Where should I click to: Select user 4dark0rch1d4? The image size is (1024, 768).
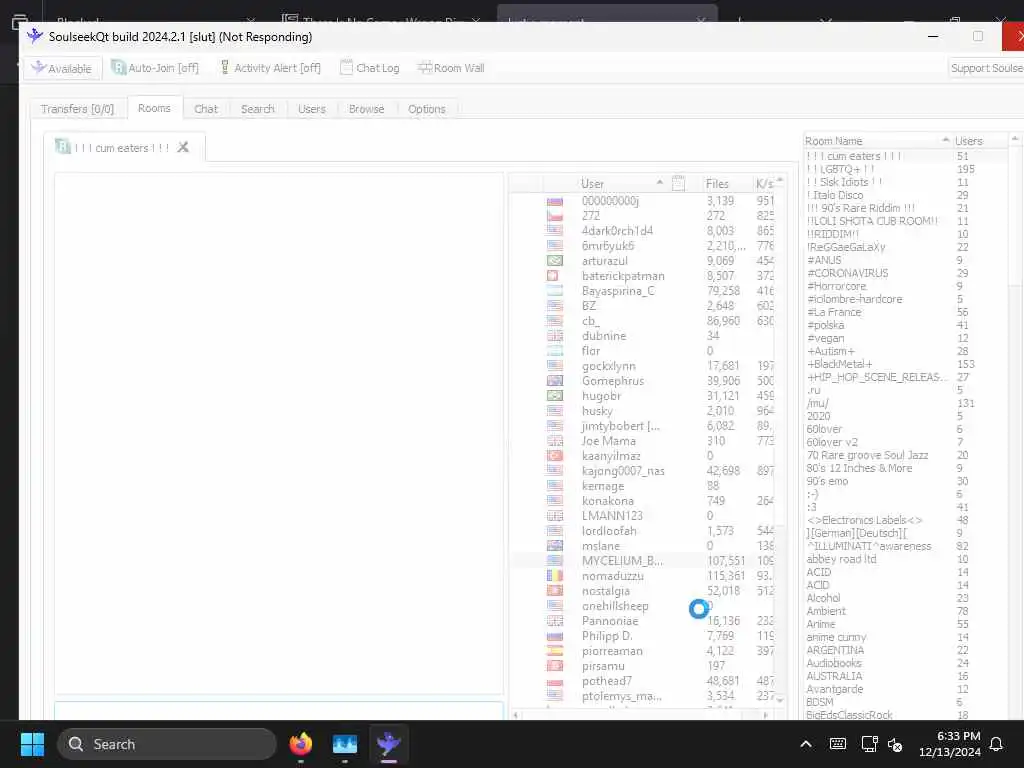(x=617, y=231)
